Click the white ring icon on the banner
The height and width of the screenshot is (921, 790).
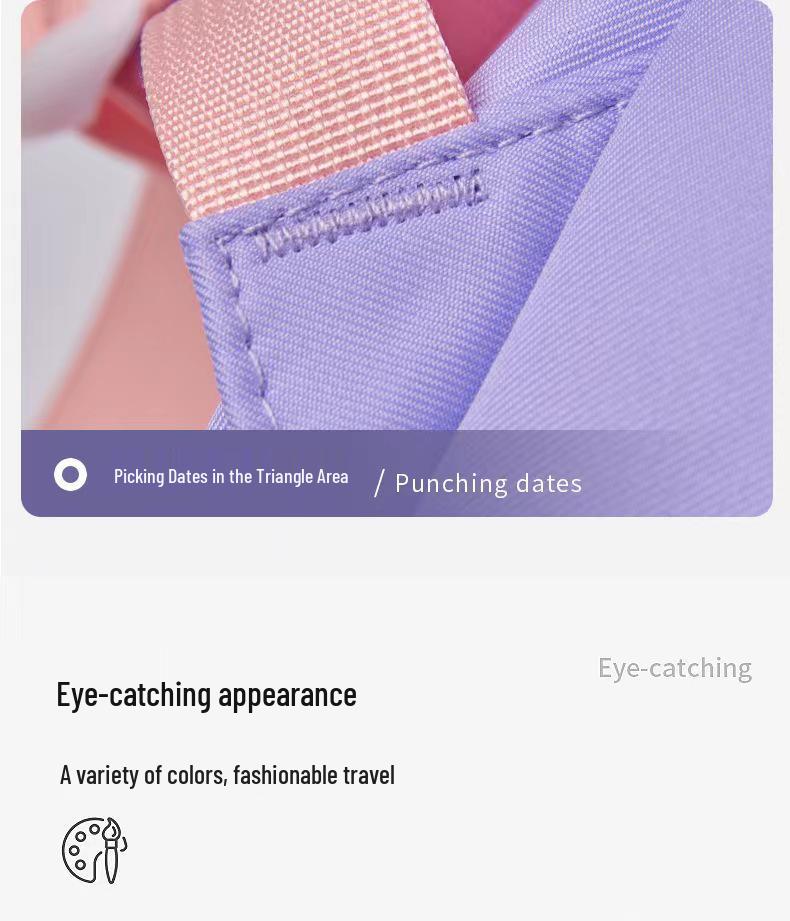70,475
